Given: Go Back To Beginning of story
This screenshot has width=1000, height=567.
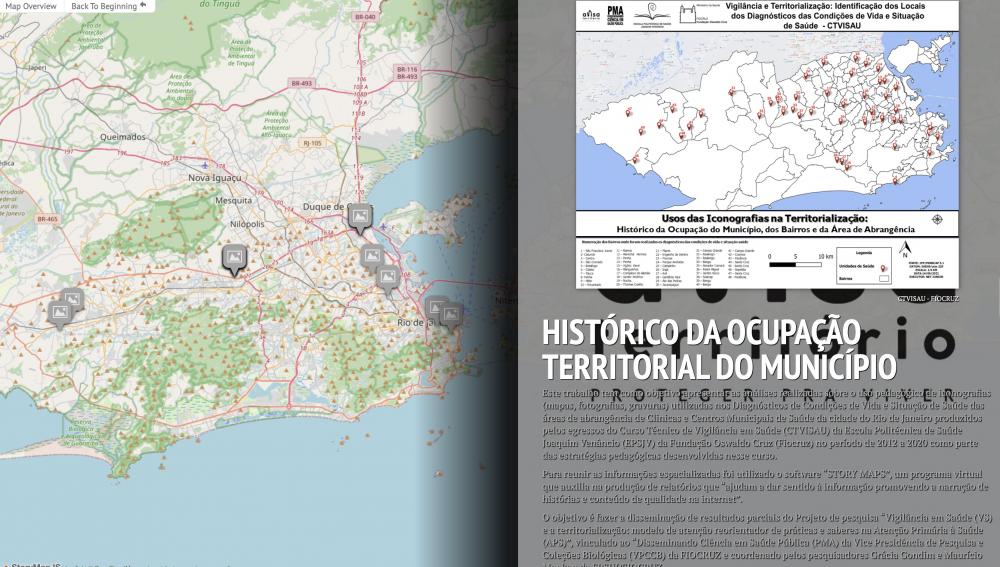Looking at the screenshot, I should pyautogui.click(x=108, y=6).
